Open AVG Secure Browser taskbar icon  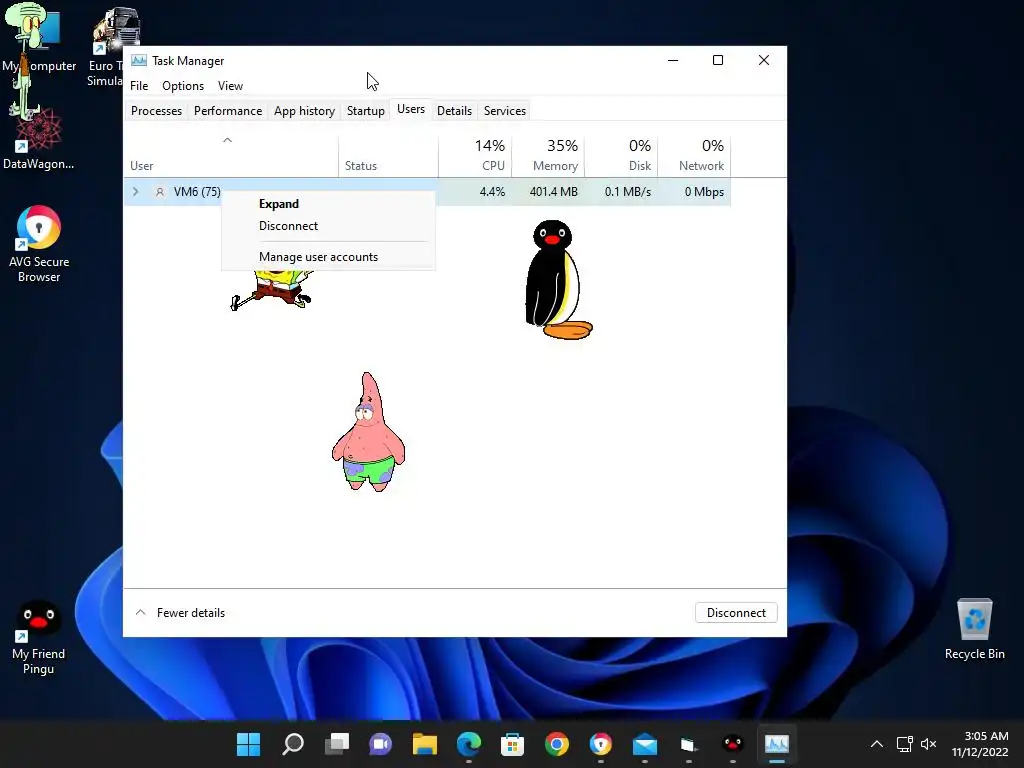coord(601,744)
